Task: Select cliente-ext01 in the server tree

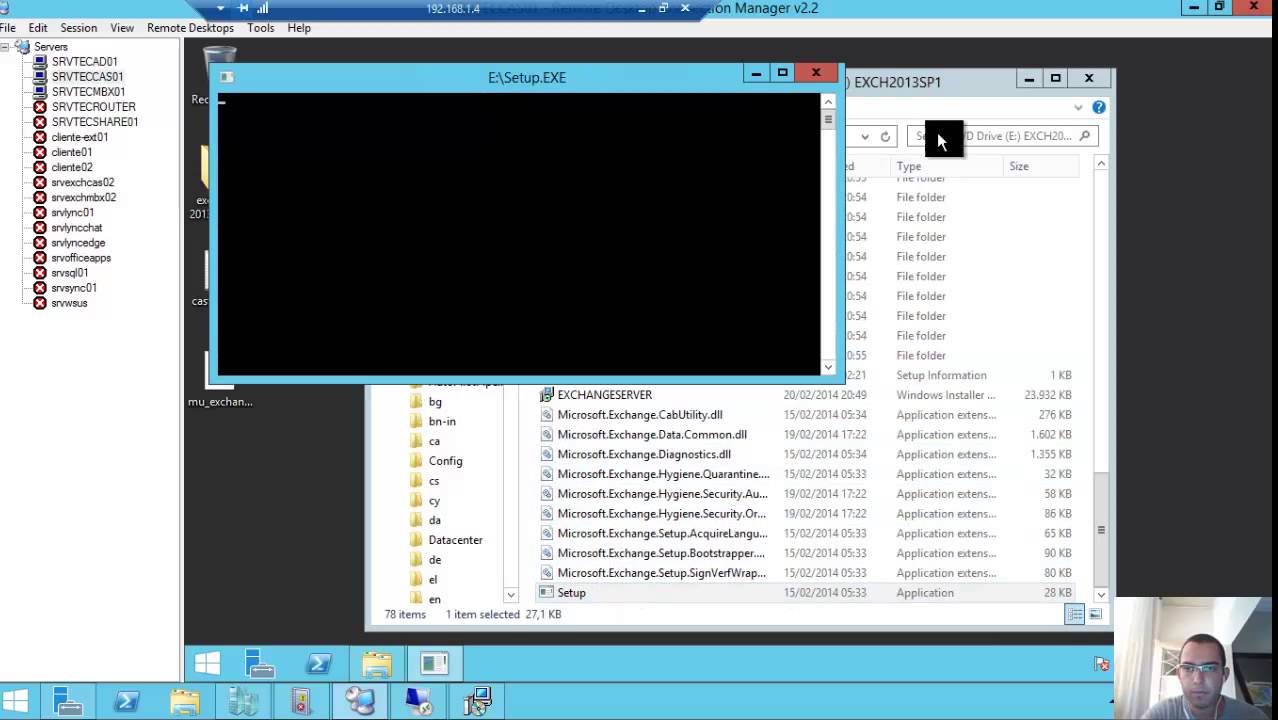Action: click(79, 137)
